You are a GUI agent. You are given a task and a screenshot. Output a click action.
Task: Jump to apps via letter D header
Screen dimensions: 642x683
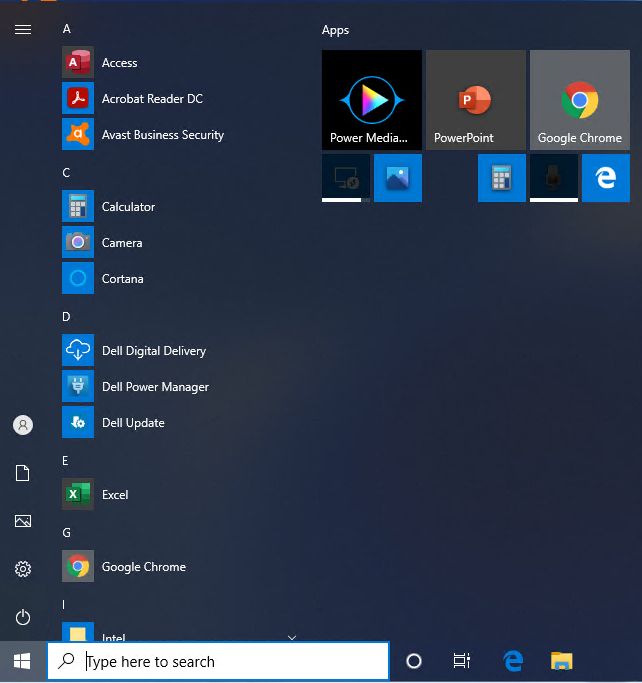66,317
